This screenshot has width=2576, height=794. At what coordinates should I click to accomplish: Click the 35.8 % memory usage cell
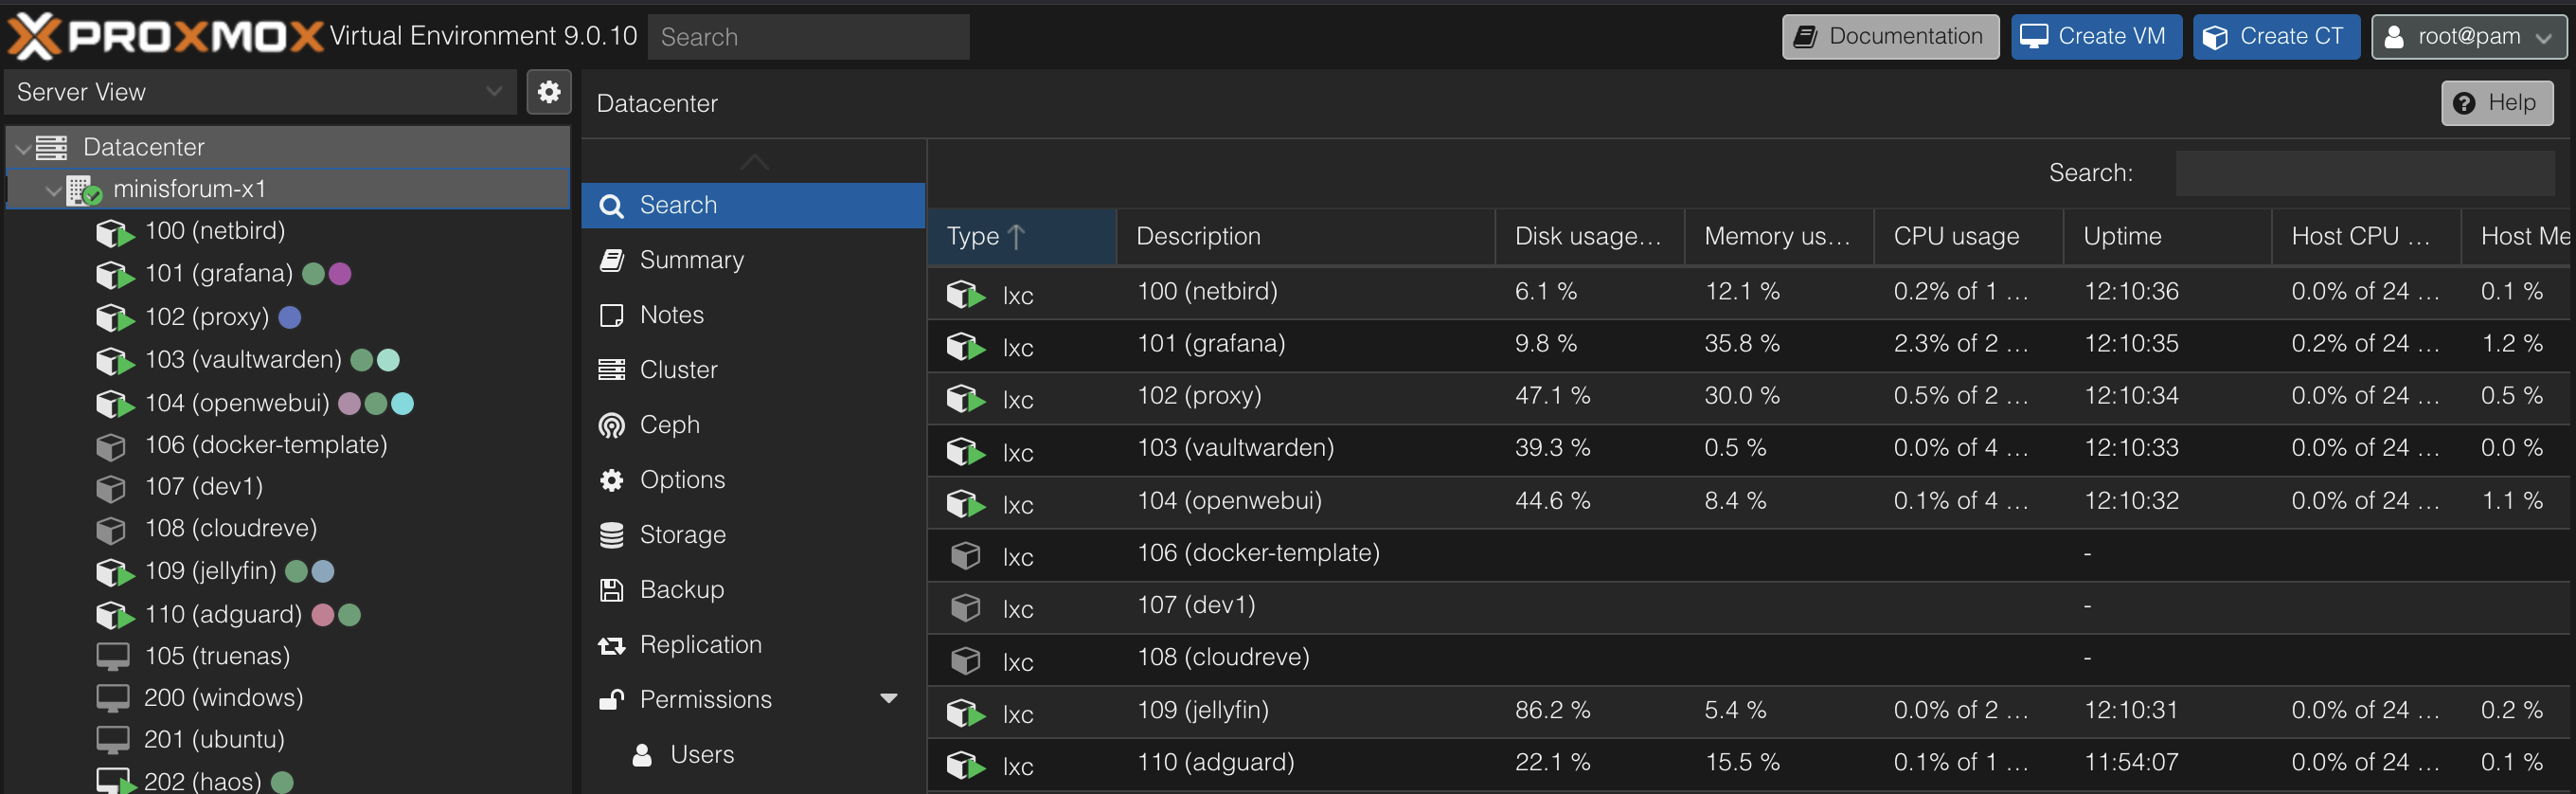[x=1741, y=344]
